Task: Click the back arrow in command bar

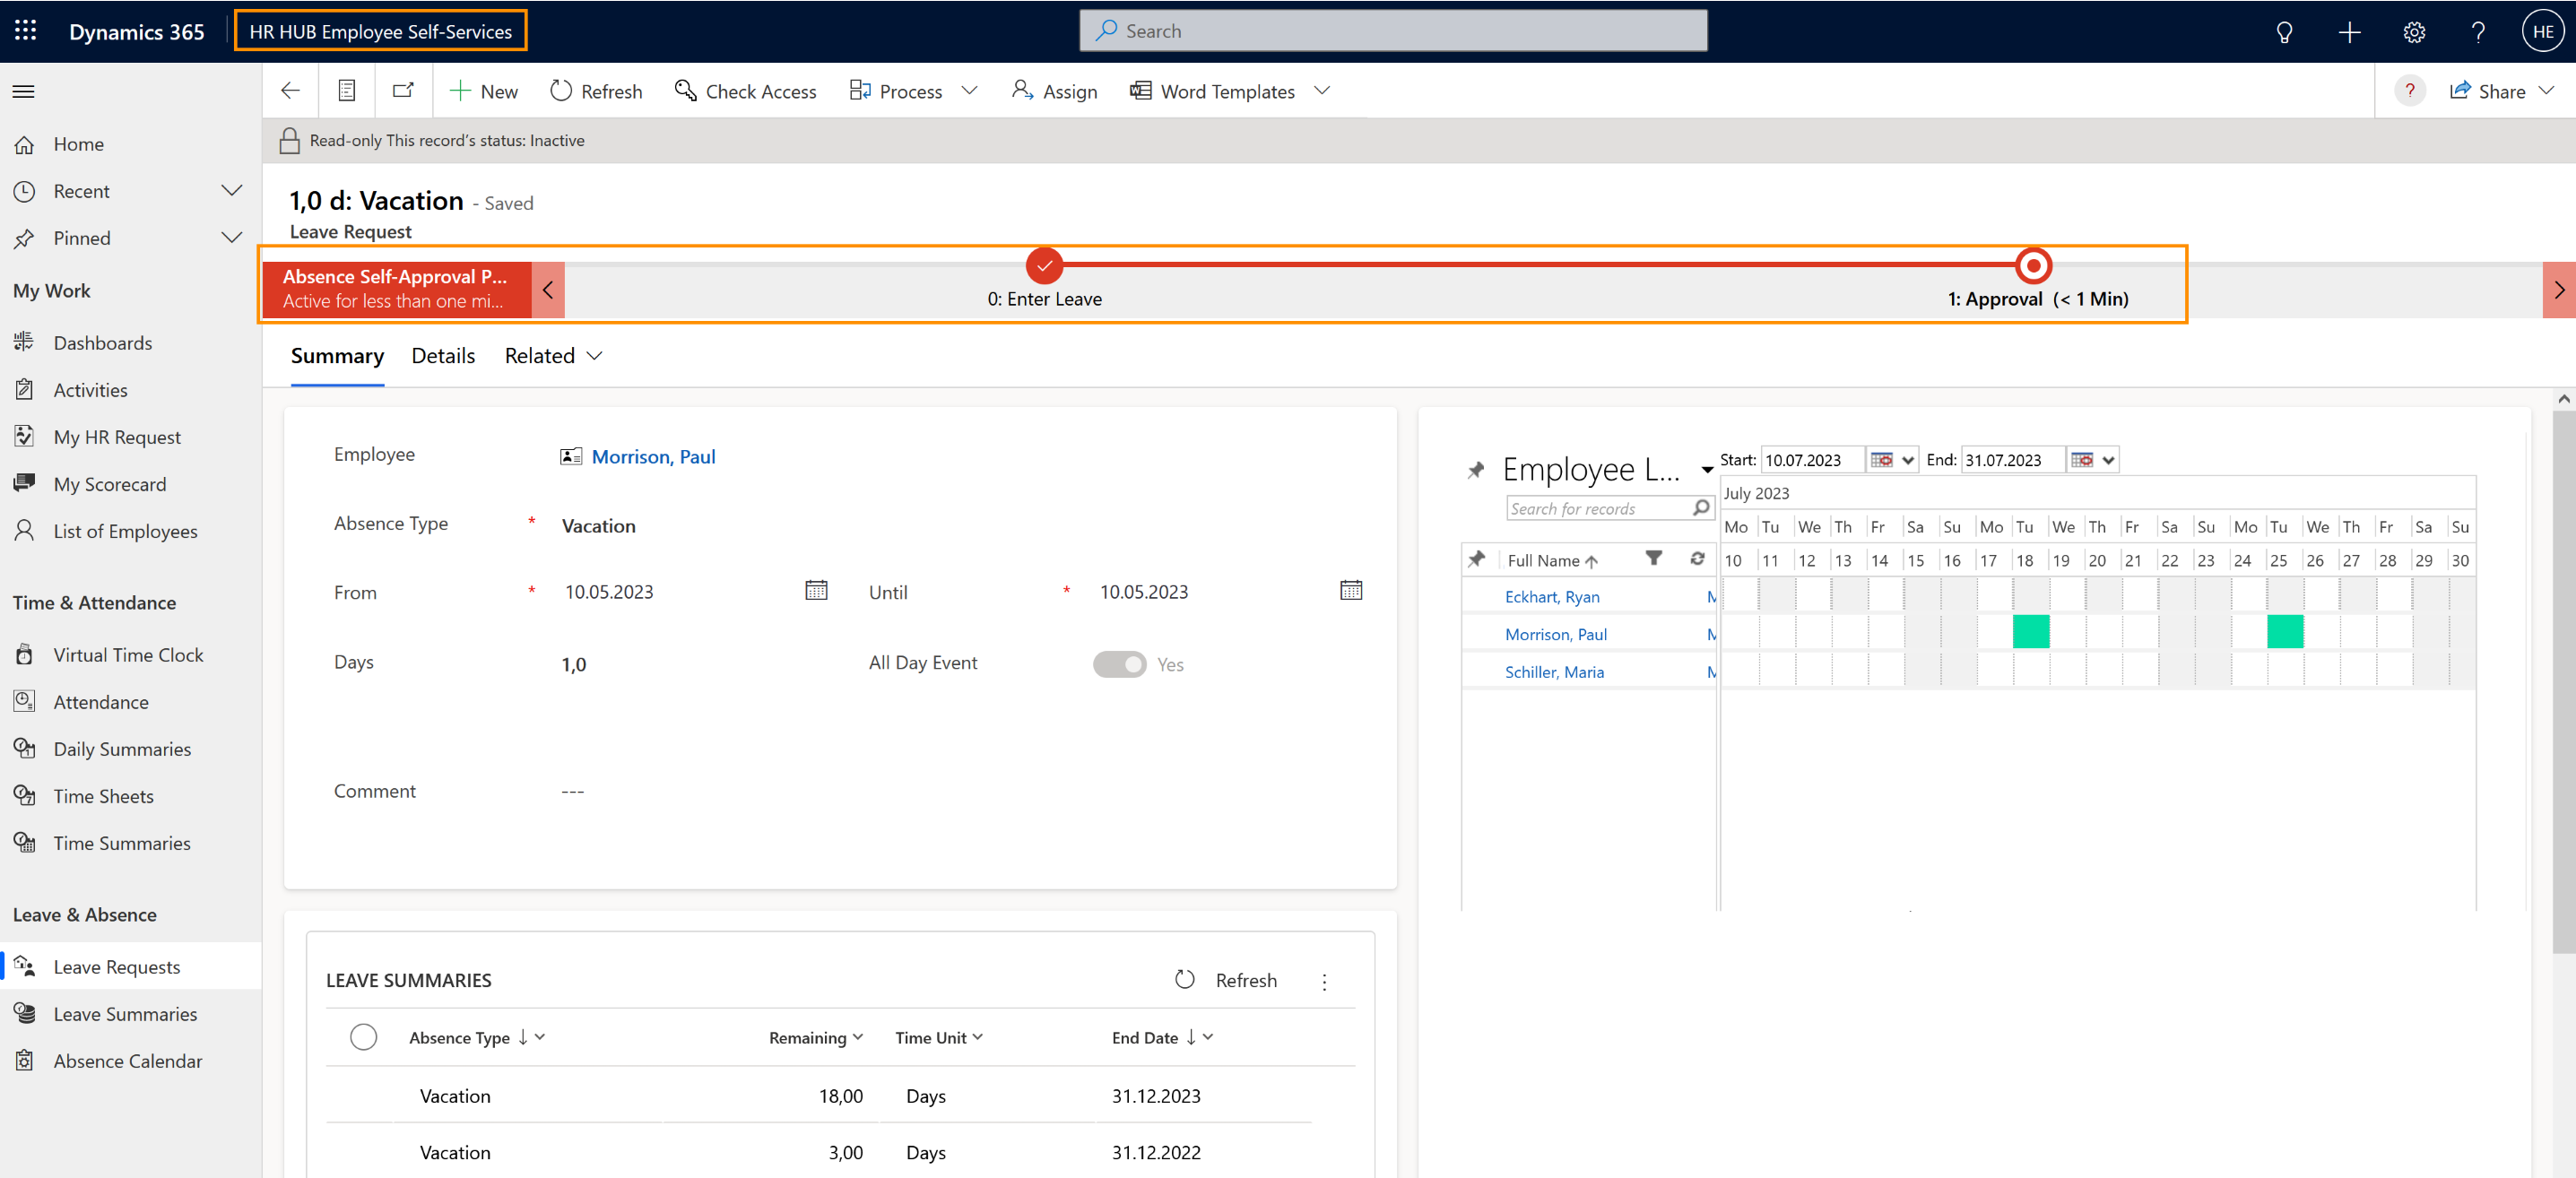Action: (291, 91)
